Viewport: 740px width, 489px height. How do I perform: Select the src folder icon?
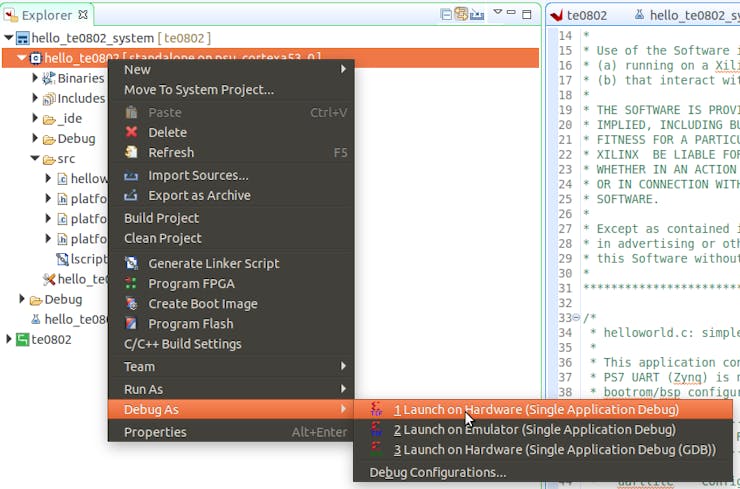[x=49, y=160]
